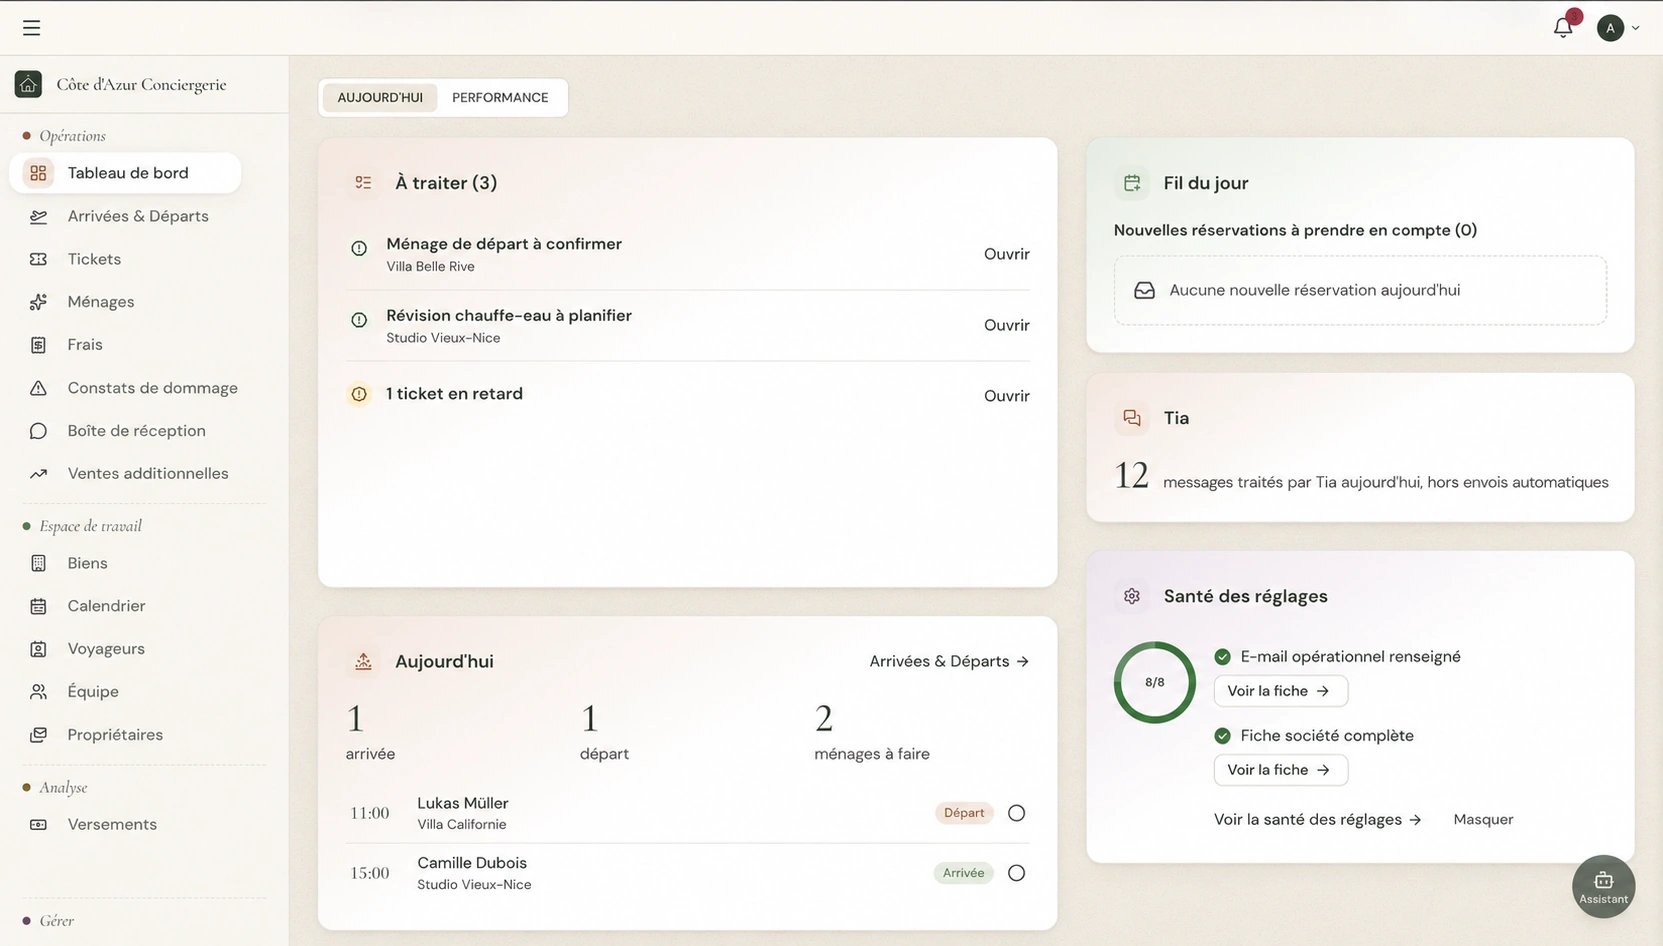Open the Assistant floating button
Image resolution: width=1663 pixels, height=946 pixels.
1603,886
